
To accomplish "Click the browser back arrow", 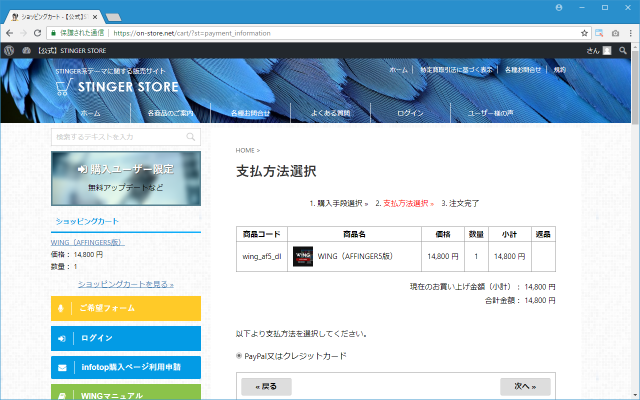I will (x=10, y=33).
